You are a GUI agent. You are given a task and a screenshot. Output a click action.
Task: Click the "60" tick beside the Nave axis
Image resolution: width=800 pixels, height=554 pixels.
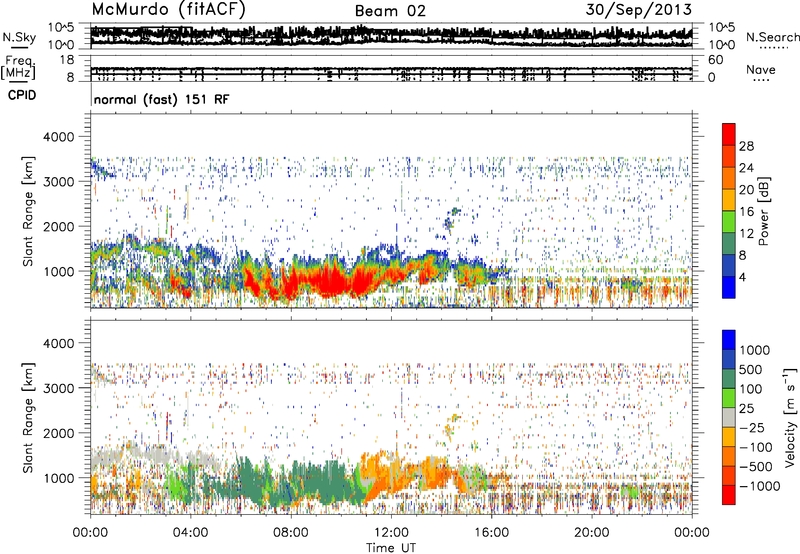point(716,60)
